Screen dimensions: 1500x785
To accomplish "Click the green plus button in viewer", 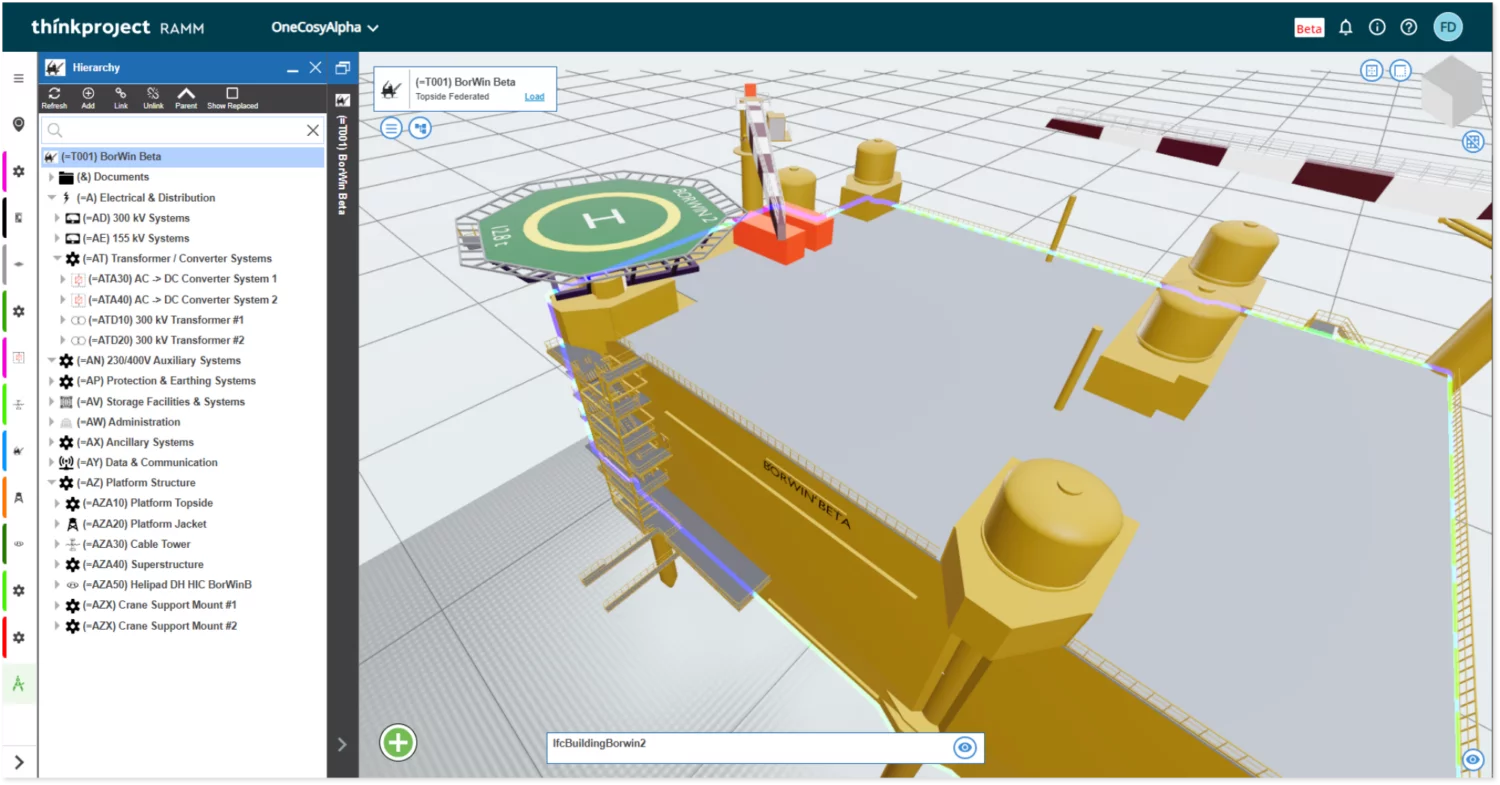I will [398, 743].
